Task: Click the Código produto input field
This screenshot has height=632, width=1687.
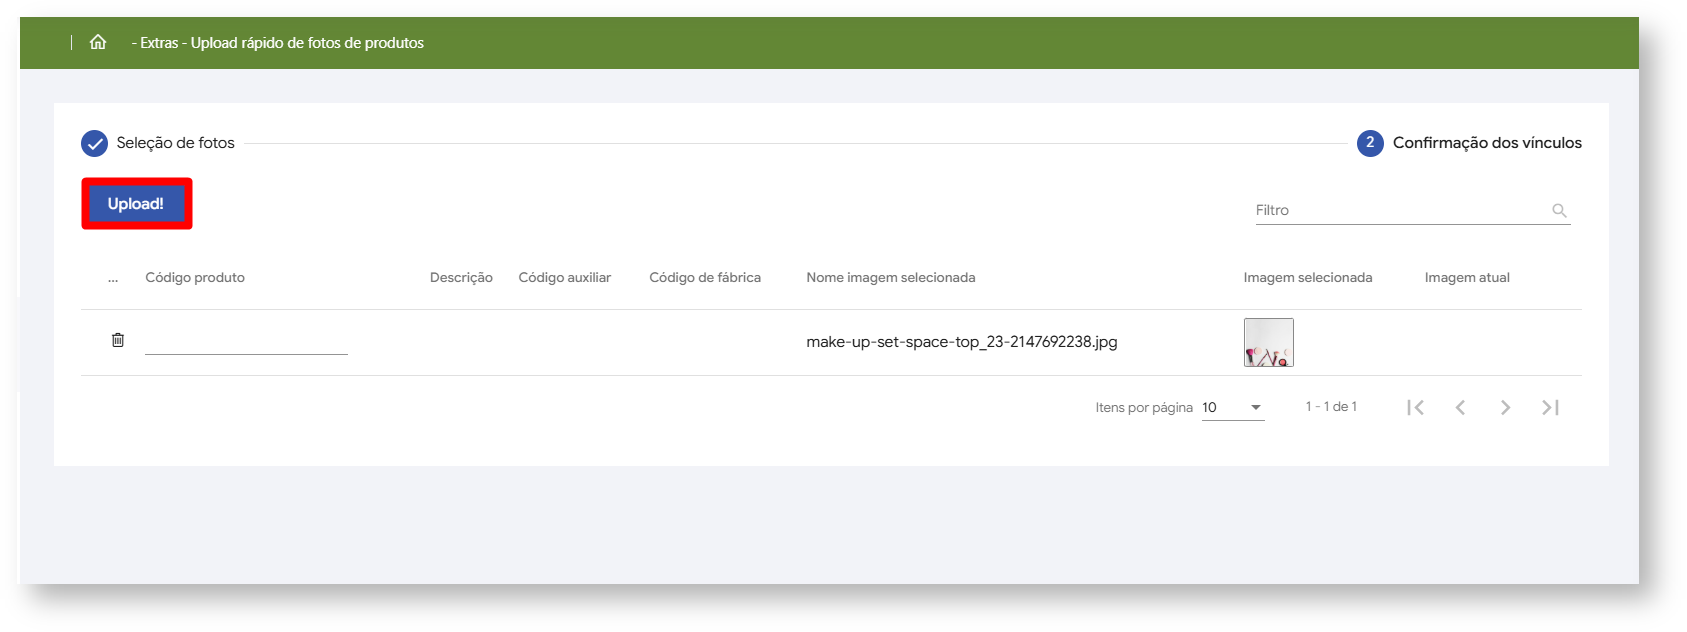Action: pos(246,342)
